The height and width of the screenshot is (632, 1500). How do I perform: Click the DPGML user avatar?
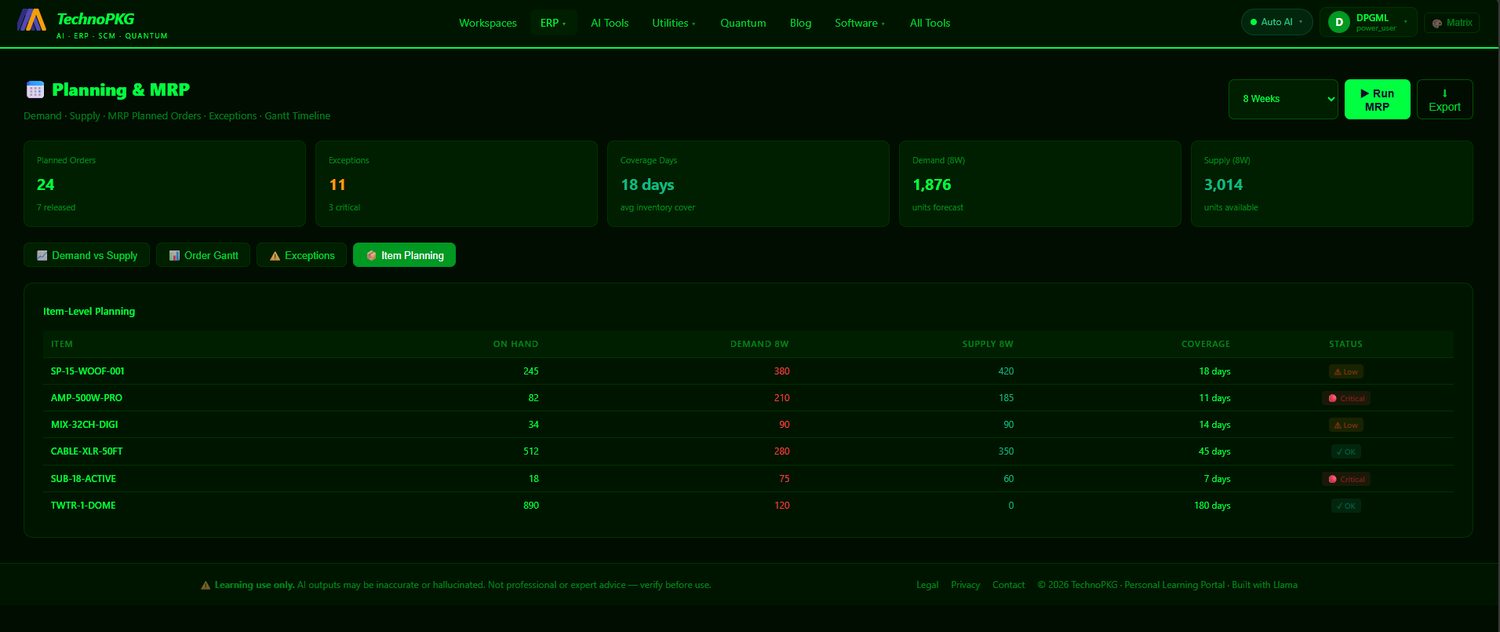[1339, 22]
